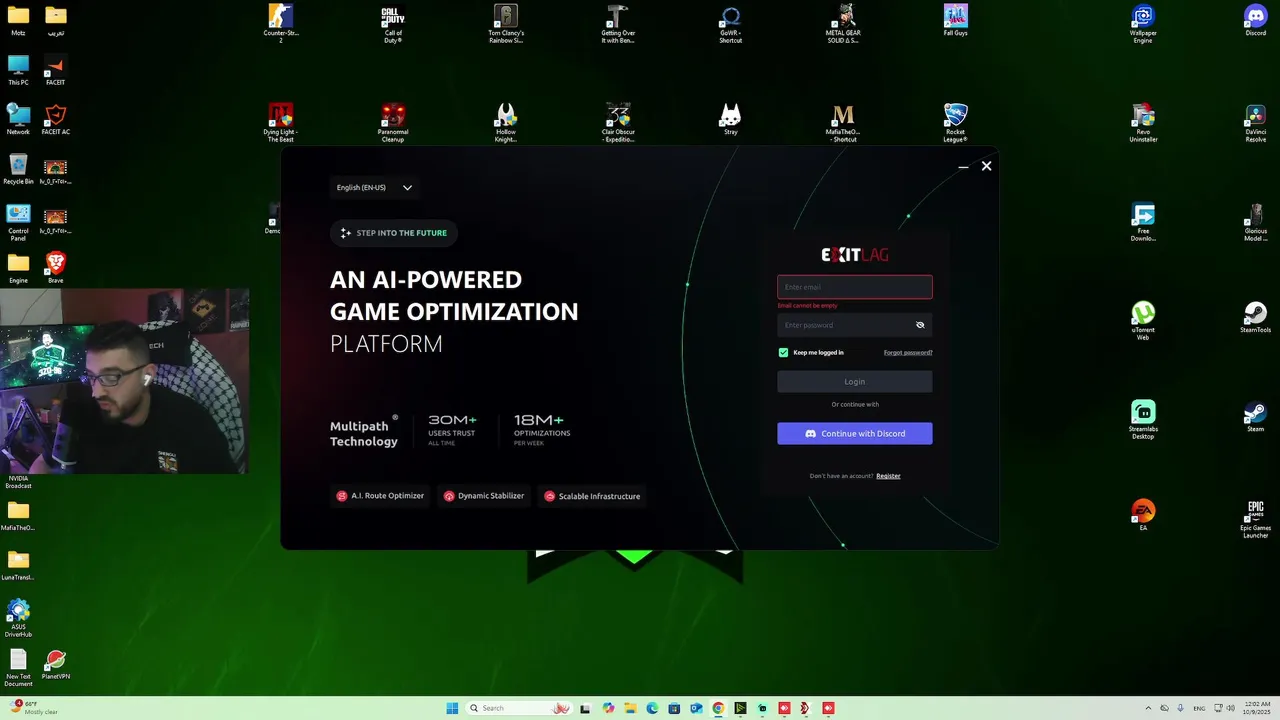Open Windows Start menu

(452, 708)
